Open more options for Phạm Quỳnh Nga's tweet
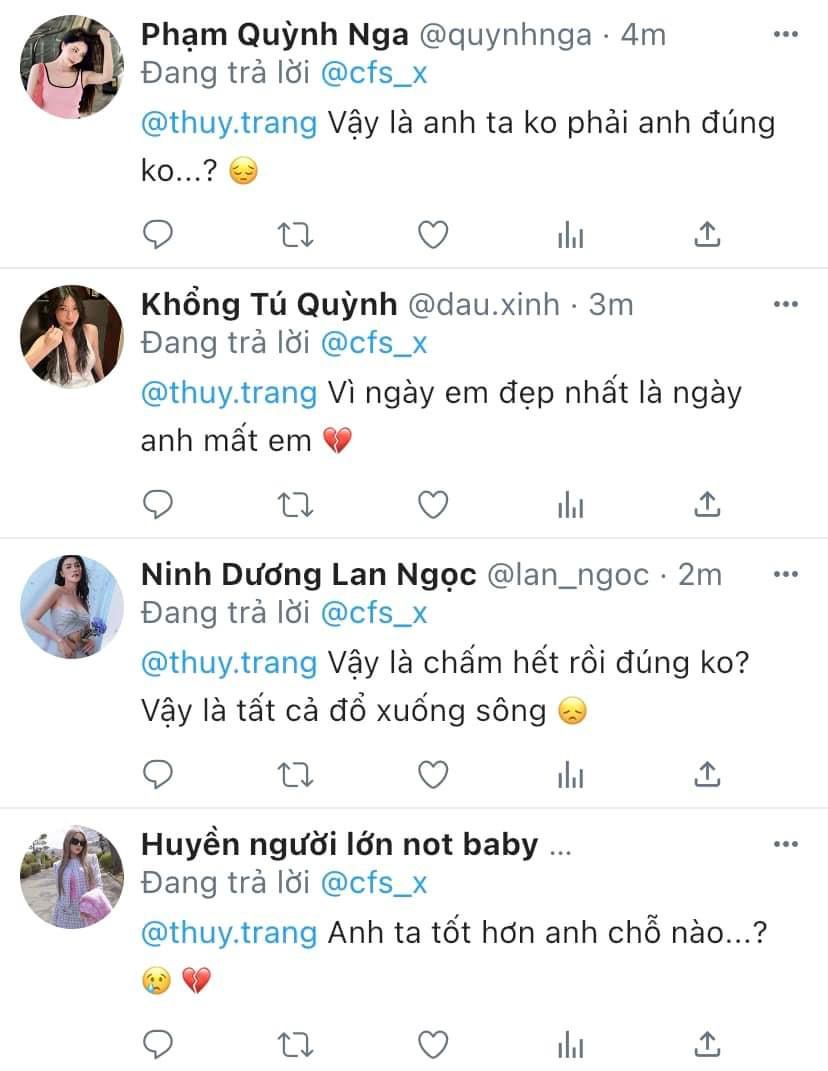The image size is (828, 1071). tap(786, 34)
